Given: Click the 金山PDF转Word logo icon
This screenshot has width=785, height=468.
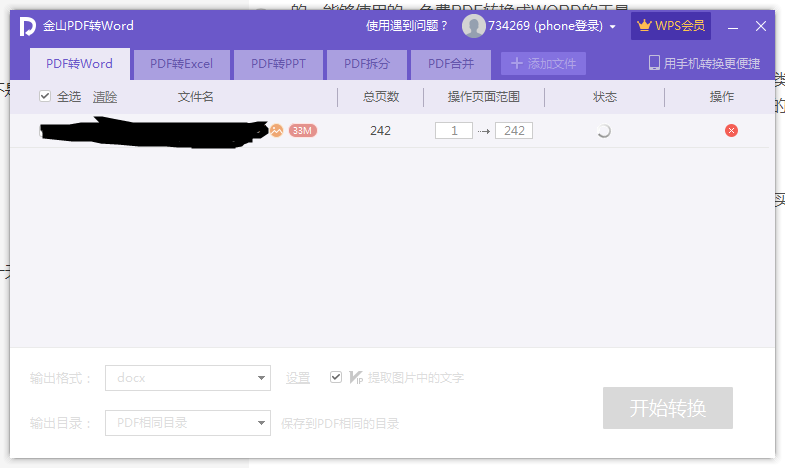Looking at the screenshot, I should pyautogui.click(x=27, y=26).
